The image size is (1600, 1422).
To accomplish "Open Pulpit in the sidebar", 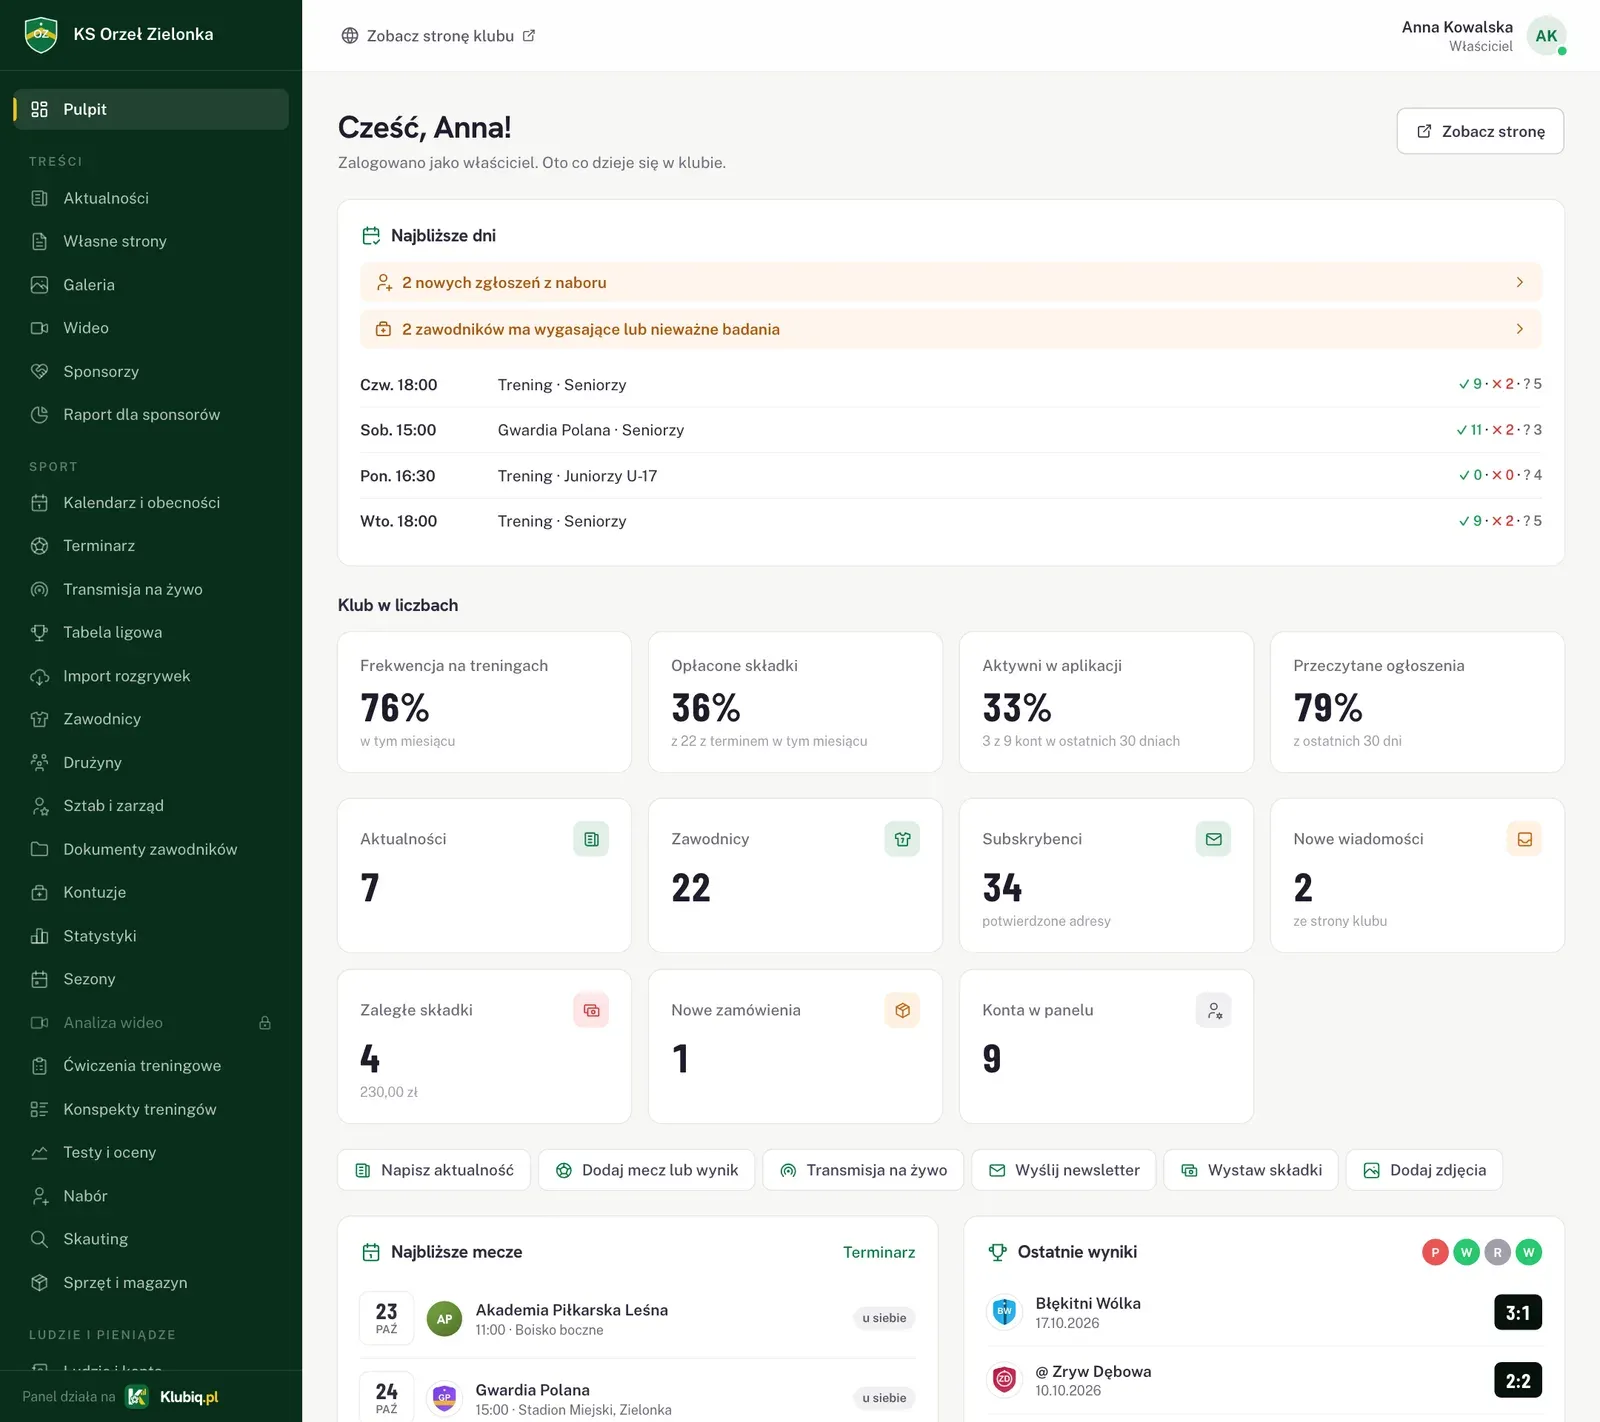I will coord(151,109).
